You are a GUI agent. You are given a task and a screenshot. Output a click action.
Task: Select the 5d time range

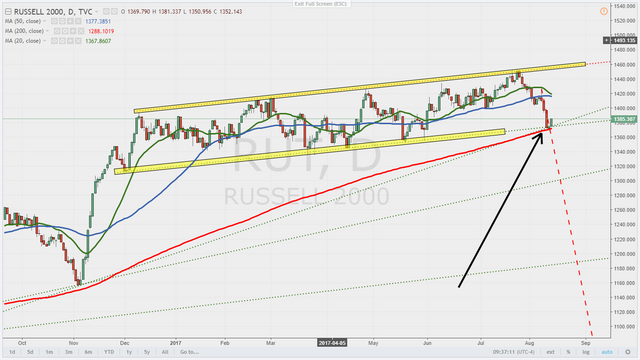30,352
